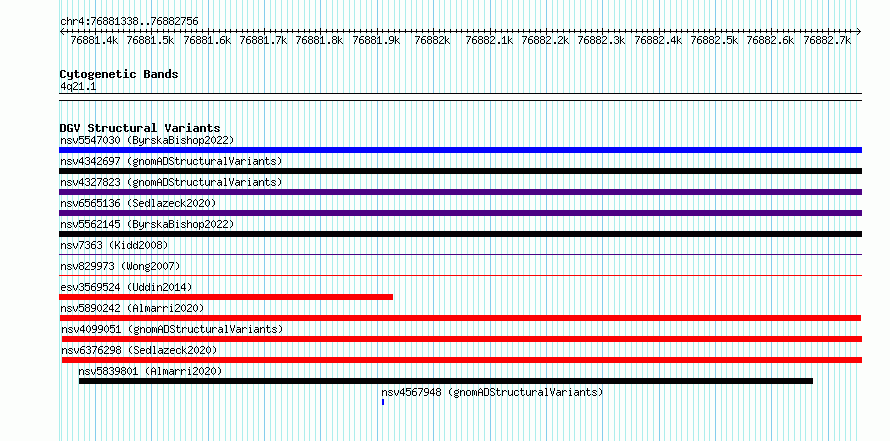
Task: Click the 76882.3k ruler tick label
Action: pyautogui.click(x=602, y=40)
